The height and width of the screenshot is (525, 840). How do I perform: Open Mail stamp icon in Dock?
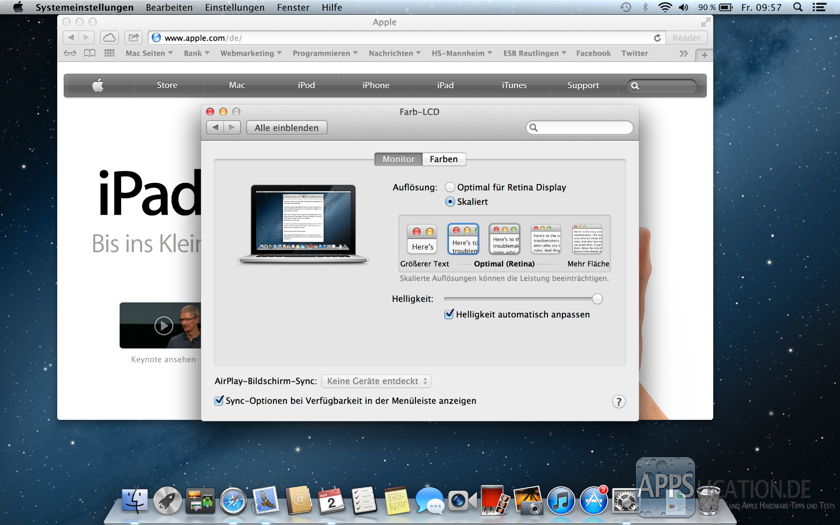[x=266, y=500]
